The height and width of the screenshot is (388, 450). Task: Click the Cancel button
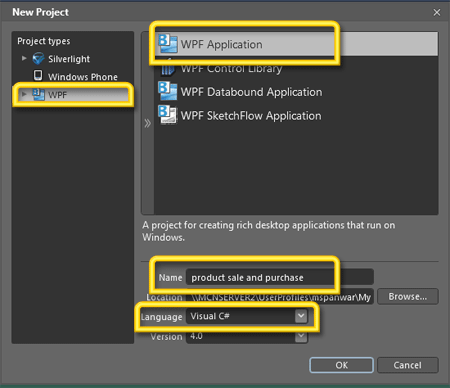(x=408, y=365)
